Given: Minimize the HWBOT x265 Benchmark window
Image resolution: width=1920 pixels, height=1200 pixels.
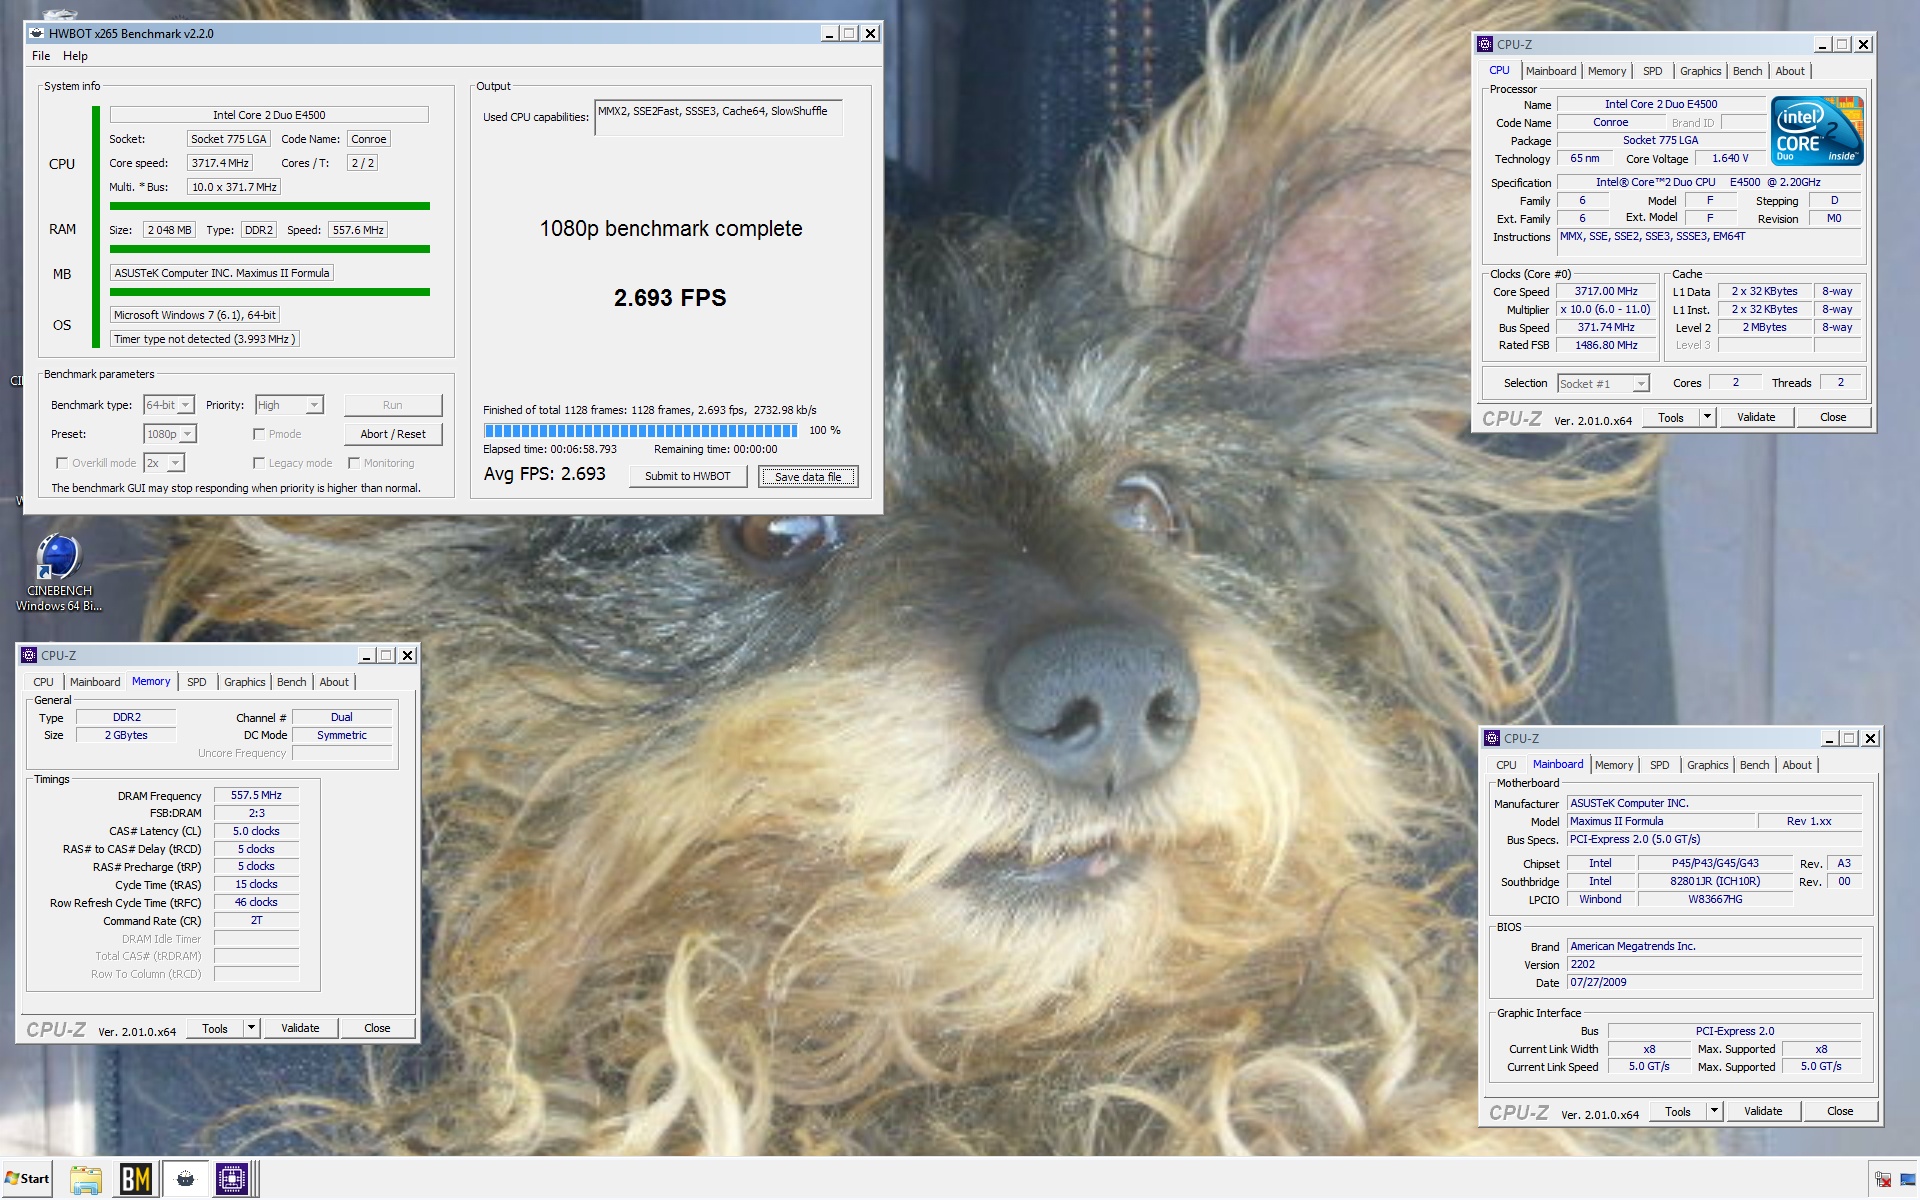Looking at the screenshot, I should (829, 33).
